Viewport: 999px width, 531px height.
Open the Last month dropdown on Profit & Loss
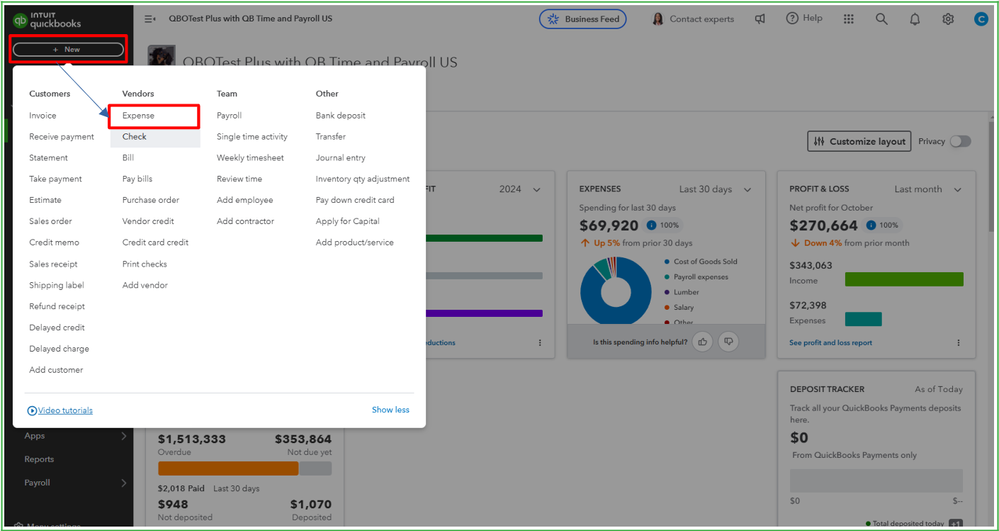tap(928, 189)
